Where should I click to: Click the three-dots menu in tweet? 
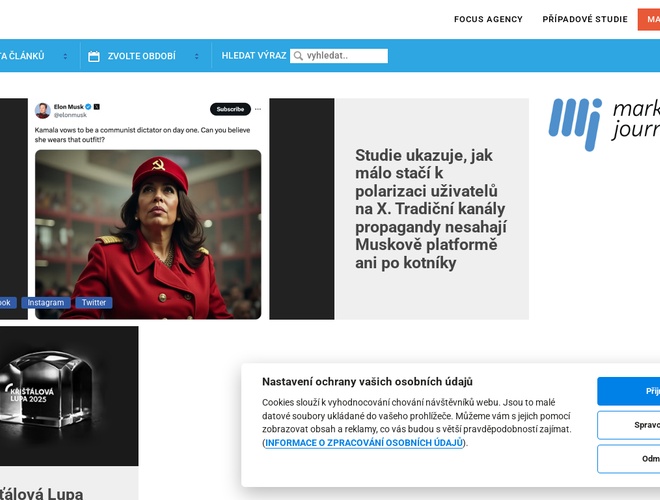[258, 109]
